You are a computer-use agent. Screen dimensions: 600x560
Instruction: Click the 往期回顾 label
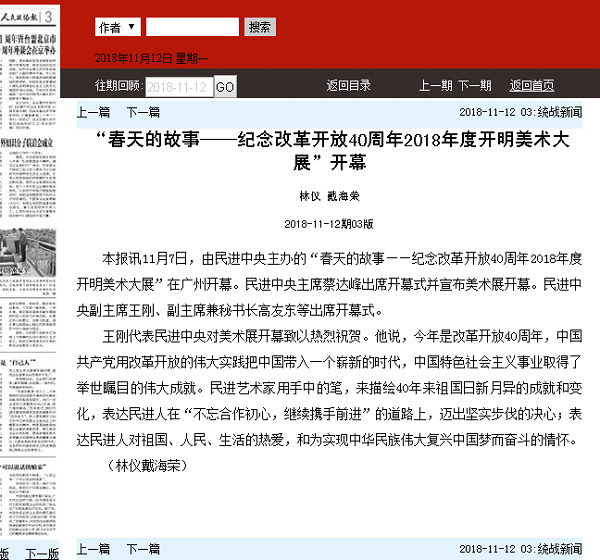[119, 85]
